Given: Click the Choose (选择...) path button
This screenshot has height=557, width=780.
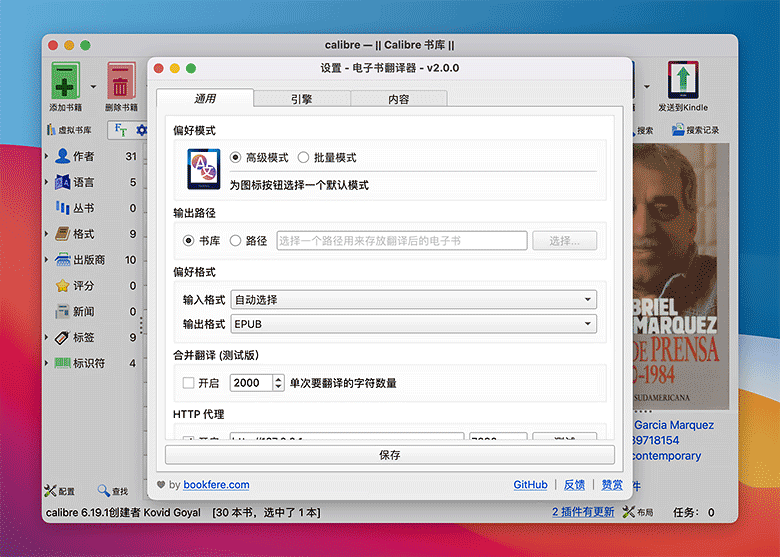Looking at the screenshot, I should [x=565, y=241].
